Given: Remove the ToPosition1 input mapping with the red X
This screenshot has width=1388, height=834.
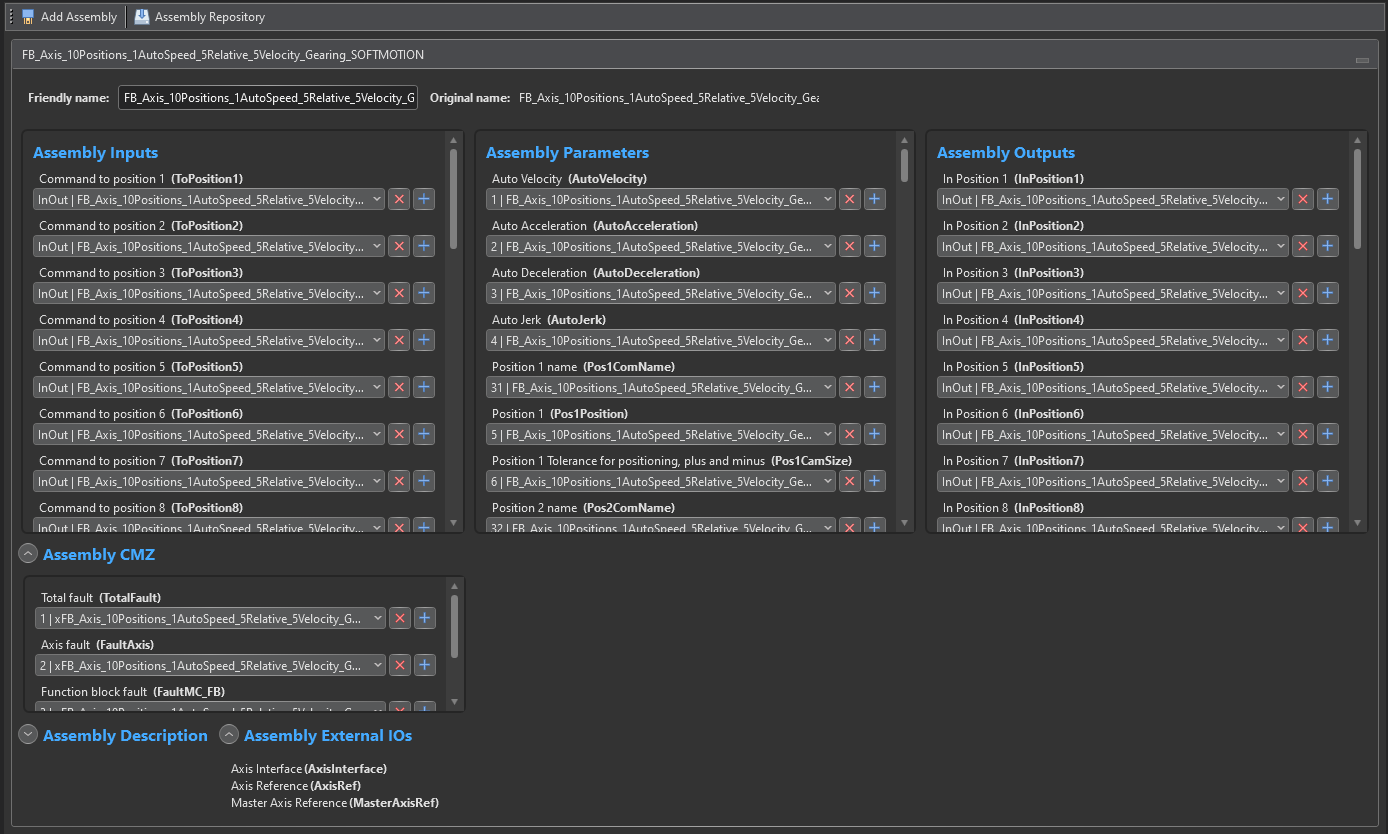Looking at the screenshot, I should coord(399,199).
